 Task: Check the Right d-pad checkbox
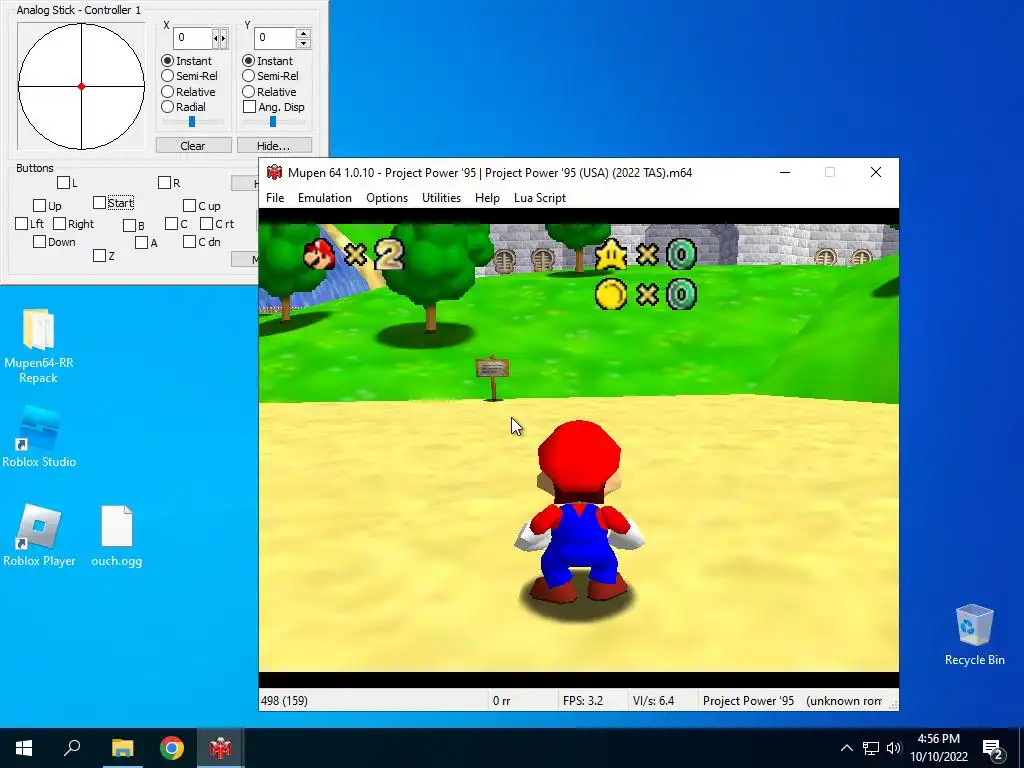click(x=59, y=223)
